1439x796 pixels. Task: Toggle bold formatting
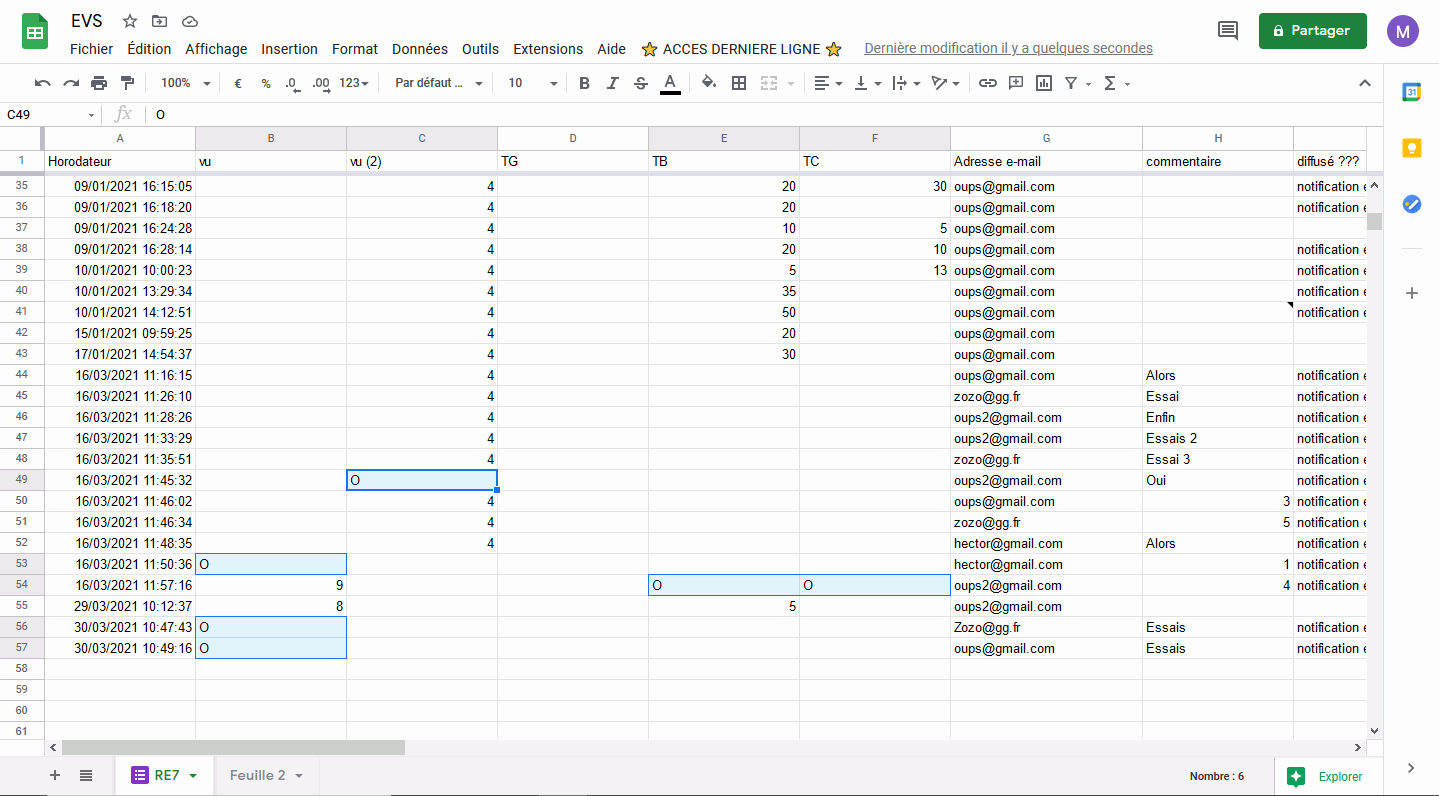click(x=584, y=83)
